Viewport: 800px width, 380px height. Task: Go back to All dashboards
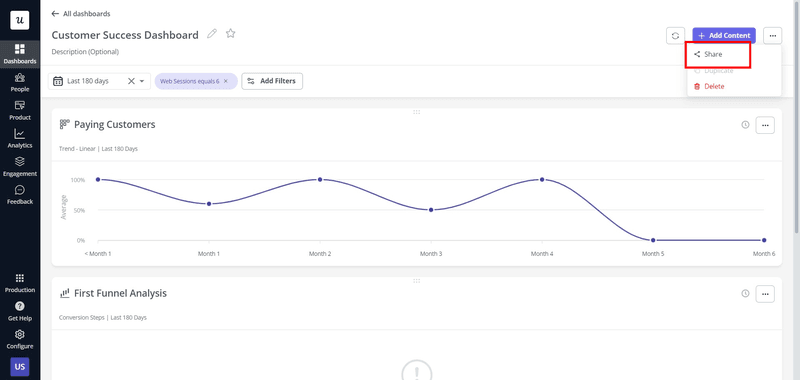click(81, 14)
